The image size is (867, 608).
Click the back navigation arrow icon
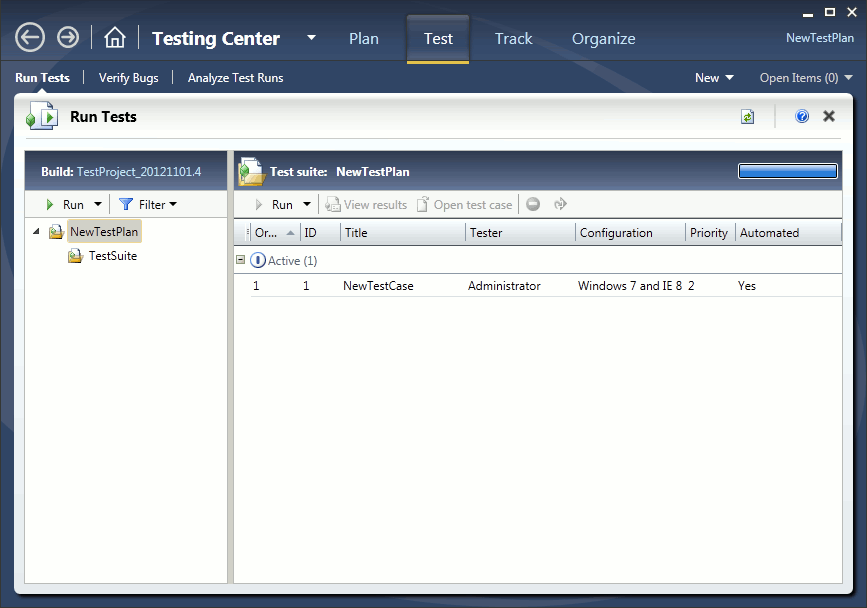point(30,38)
